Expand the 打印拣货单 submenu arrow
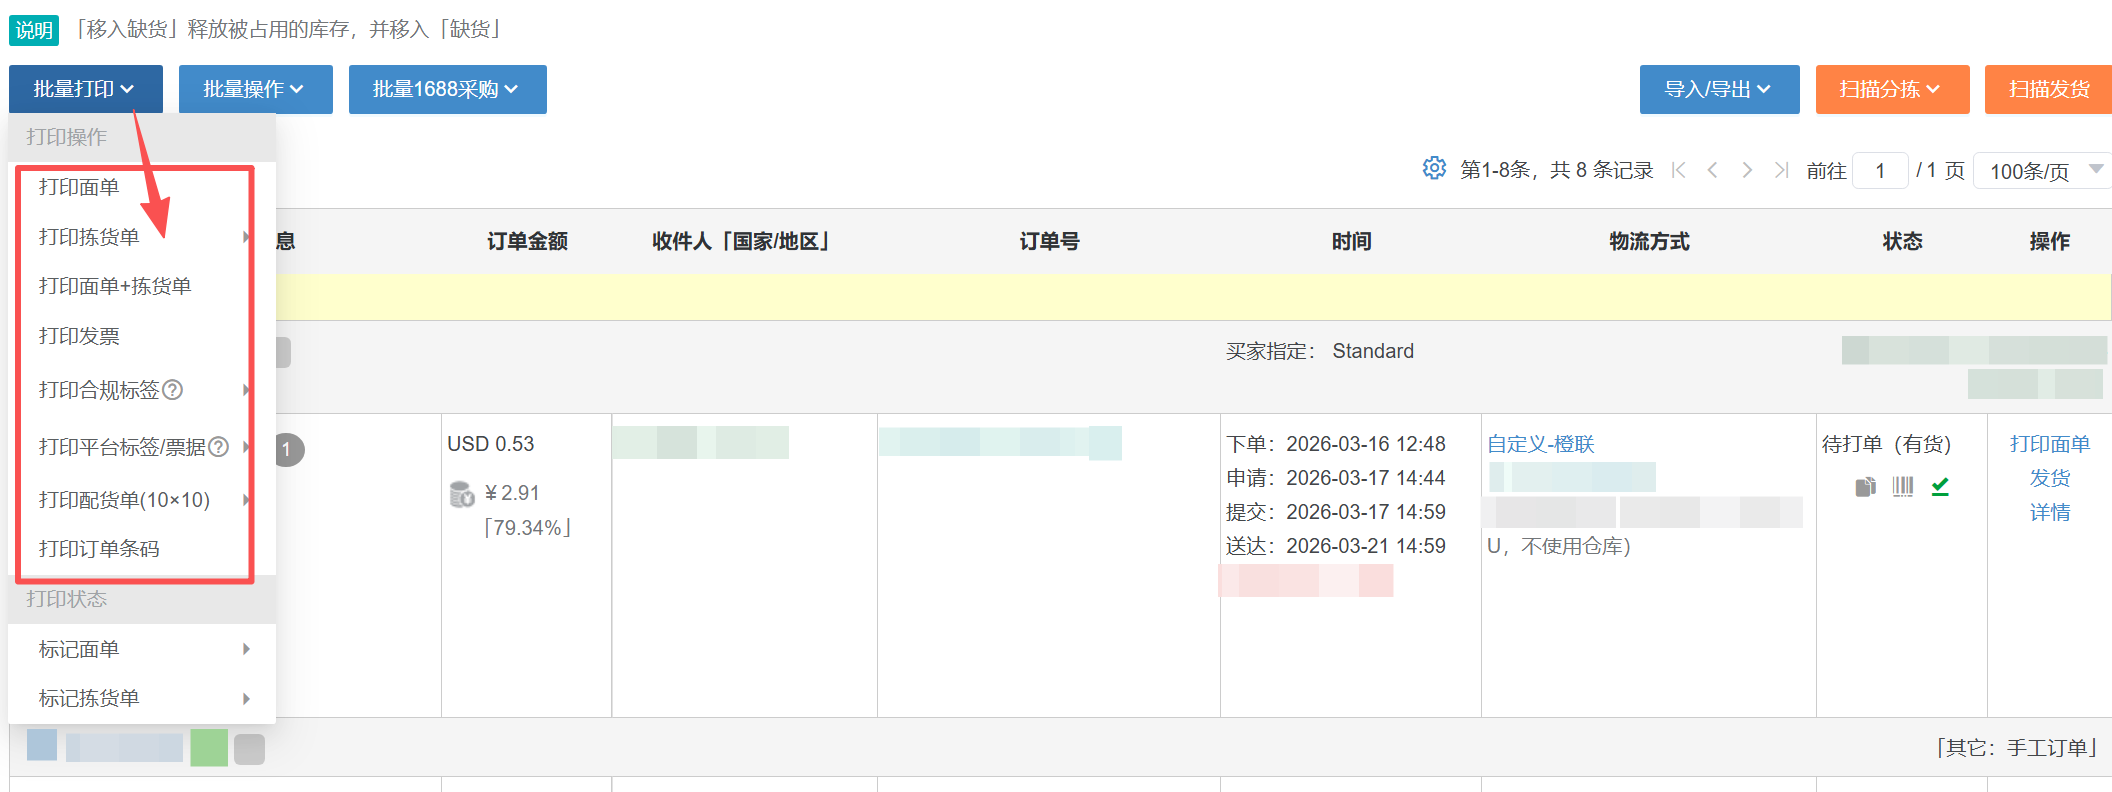Image resolution: width=2112 pixels, height=792 pixels. pos(246,237)
